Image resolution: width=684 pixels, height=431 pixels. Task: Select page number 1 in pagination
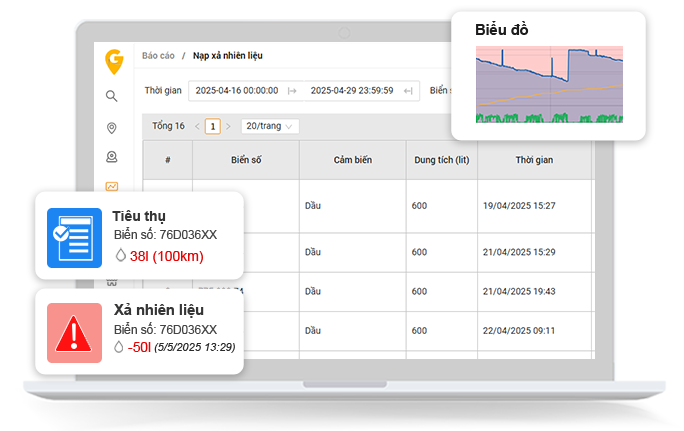coord(212,126)
